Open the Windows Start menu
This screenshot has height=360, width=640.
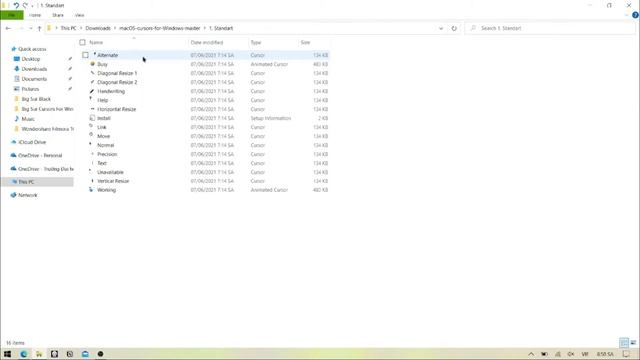tap(7, 354)
